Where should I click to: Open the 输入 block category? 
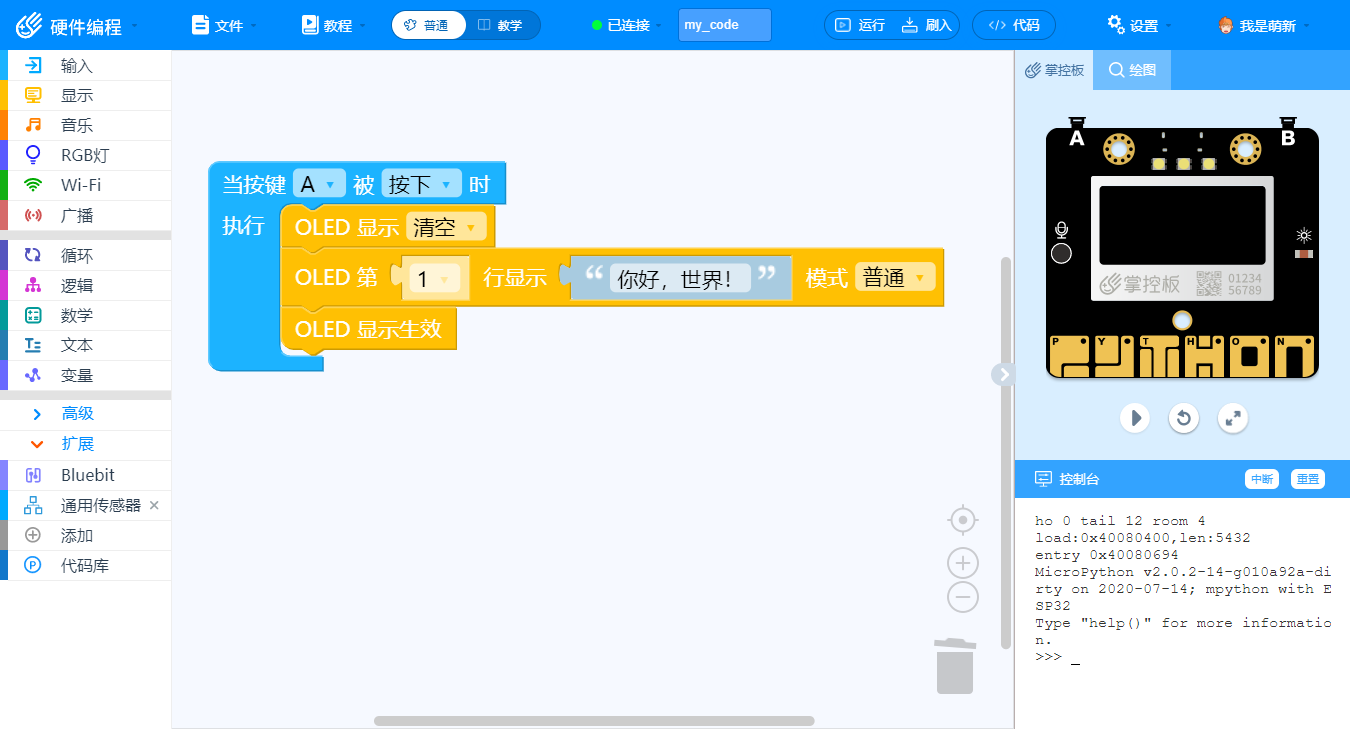click(x=85, y=66)
